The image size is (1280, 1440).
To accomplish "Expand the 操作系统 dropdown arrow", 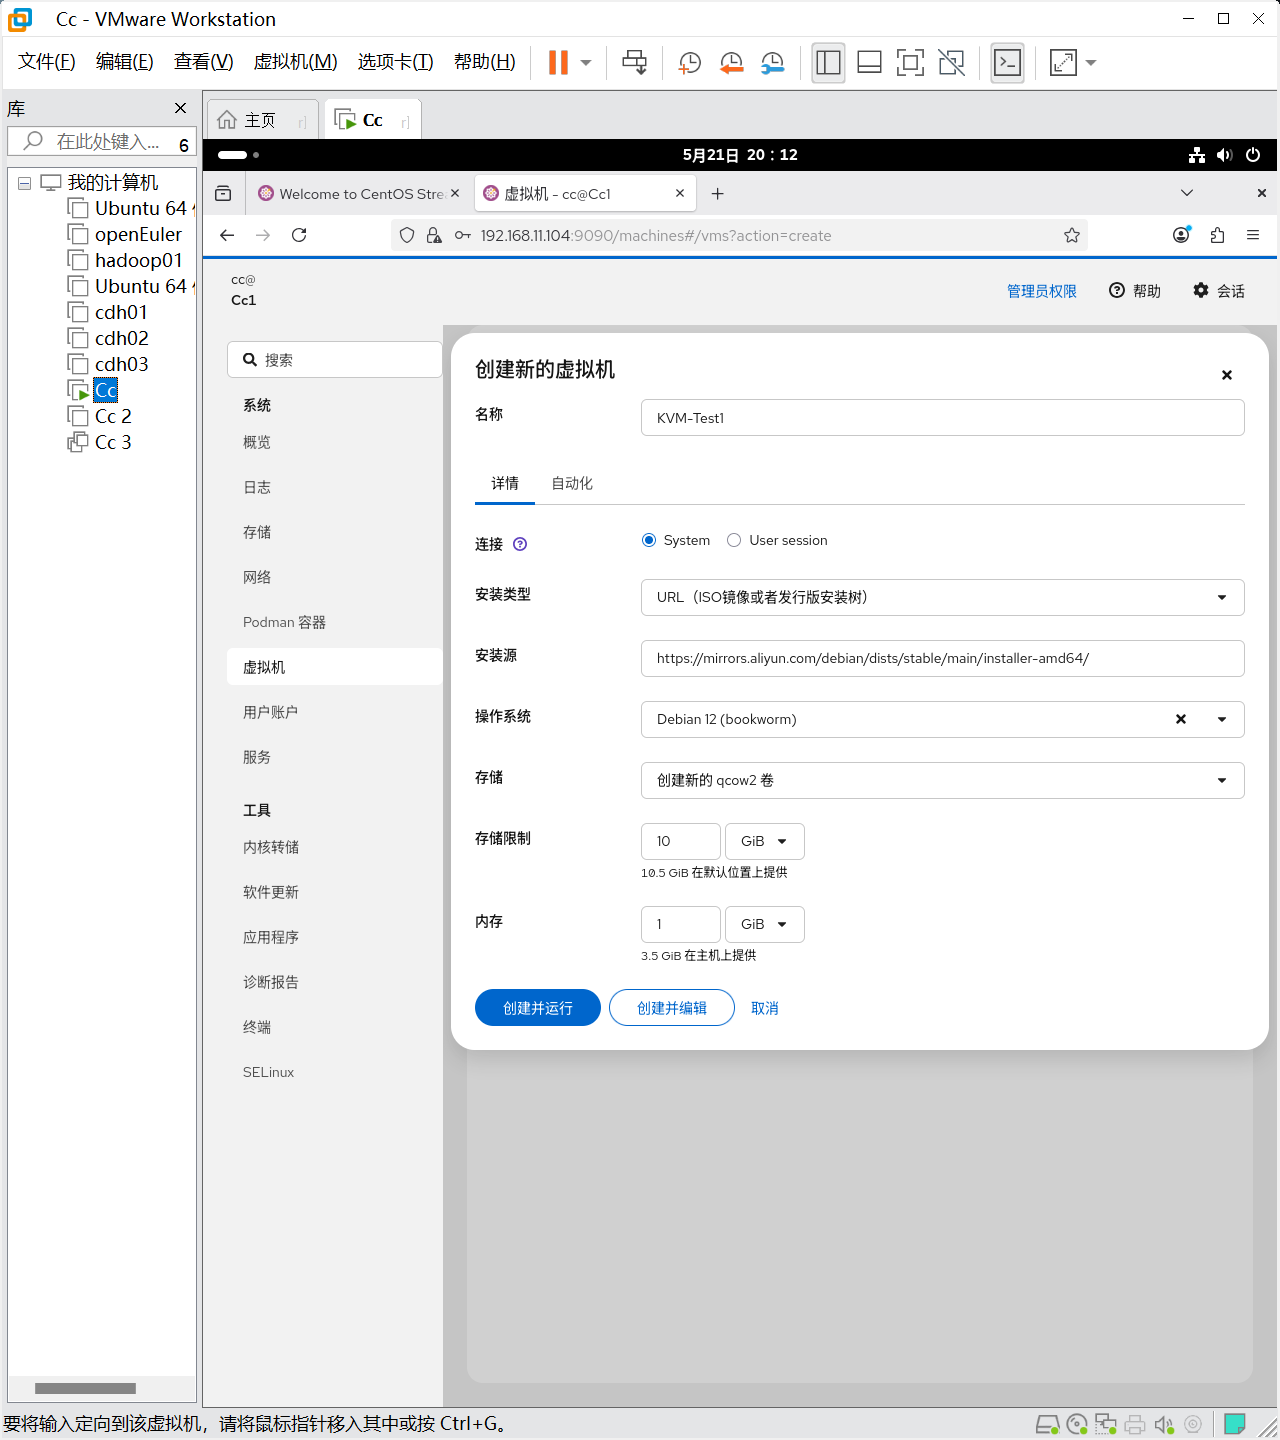I will tap(1222, 719).
